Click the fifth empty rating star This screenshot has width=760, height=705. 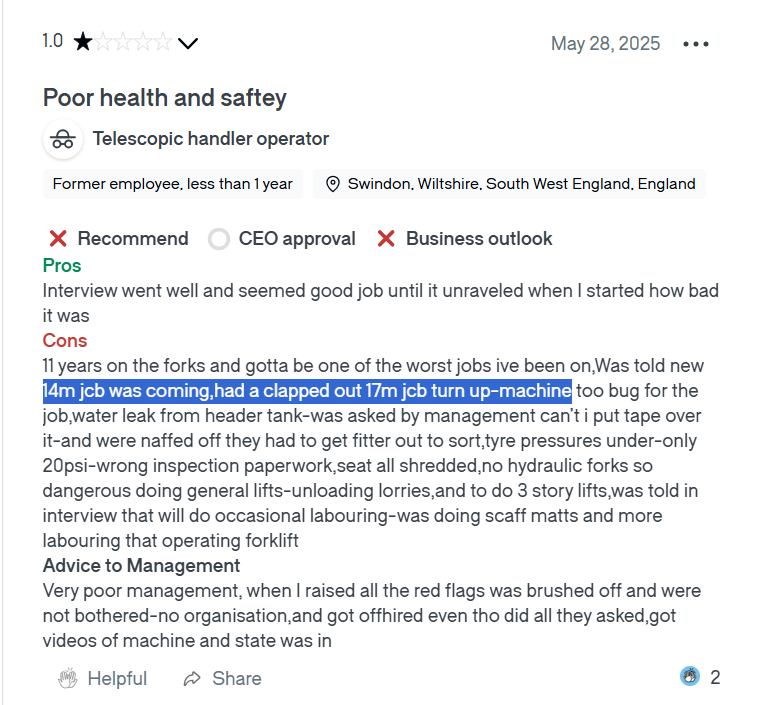(162, 42)
